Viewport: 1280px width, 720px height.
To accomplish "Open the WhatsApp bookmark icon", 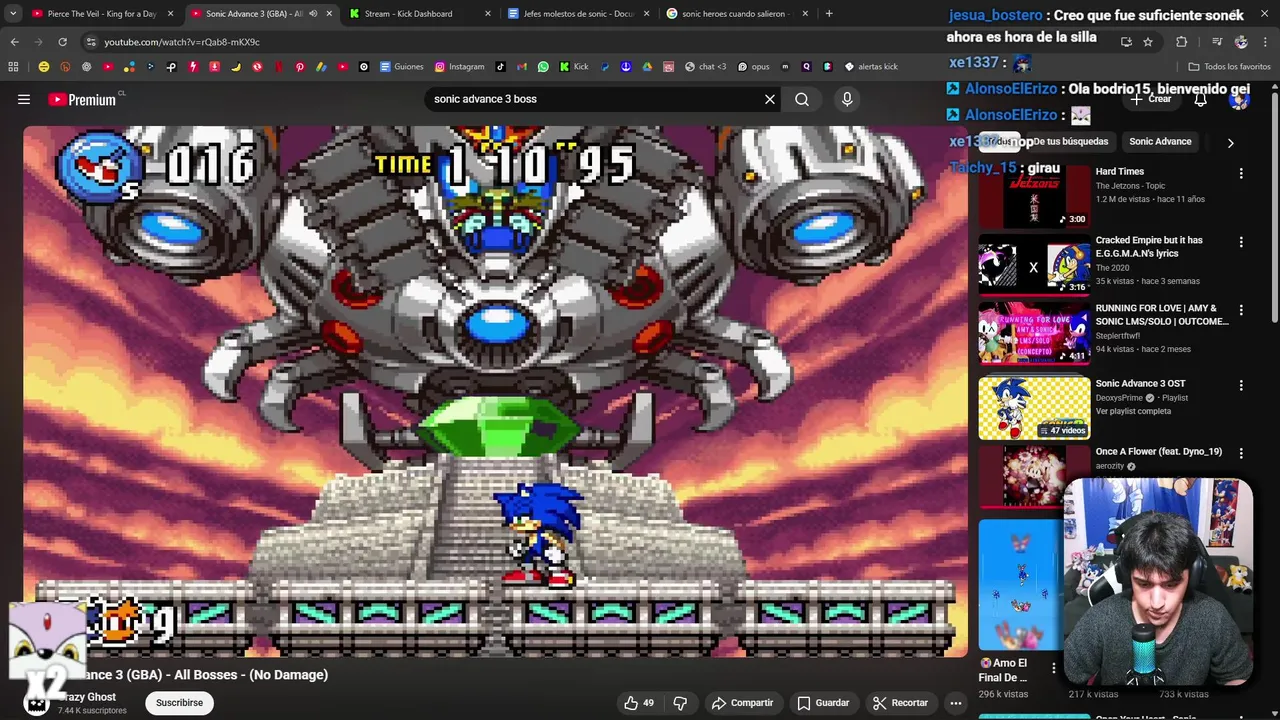I will point(543,67).
